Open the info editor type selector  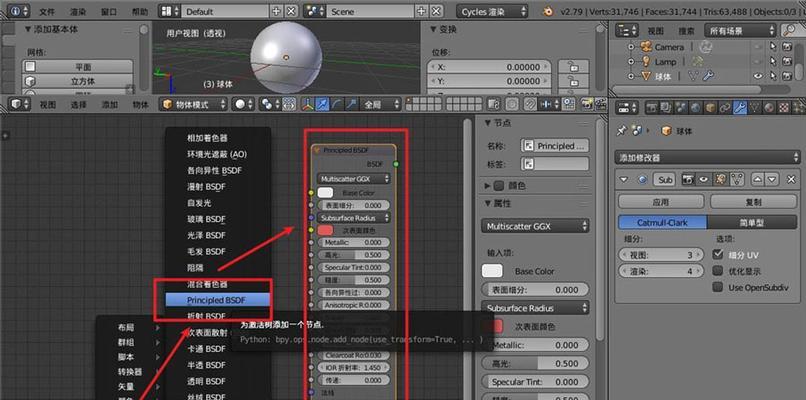coord(19,11)
